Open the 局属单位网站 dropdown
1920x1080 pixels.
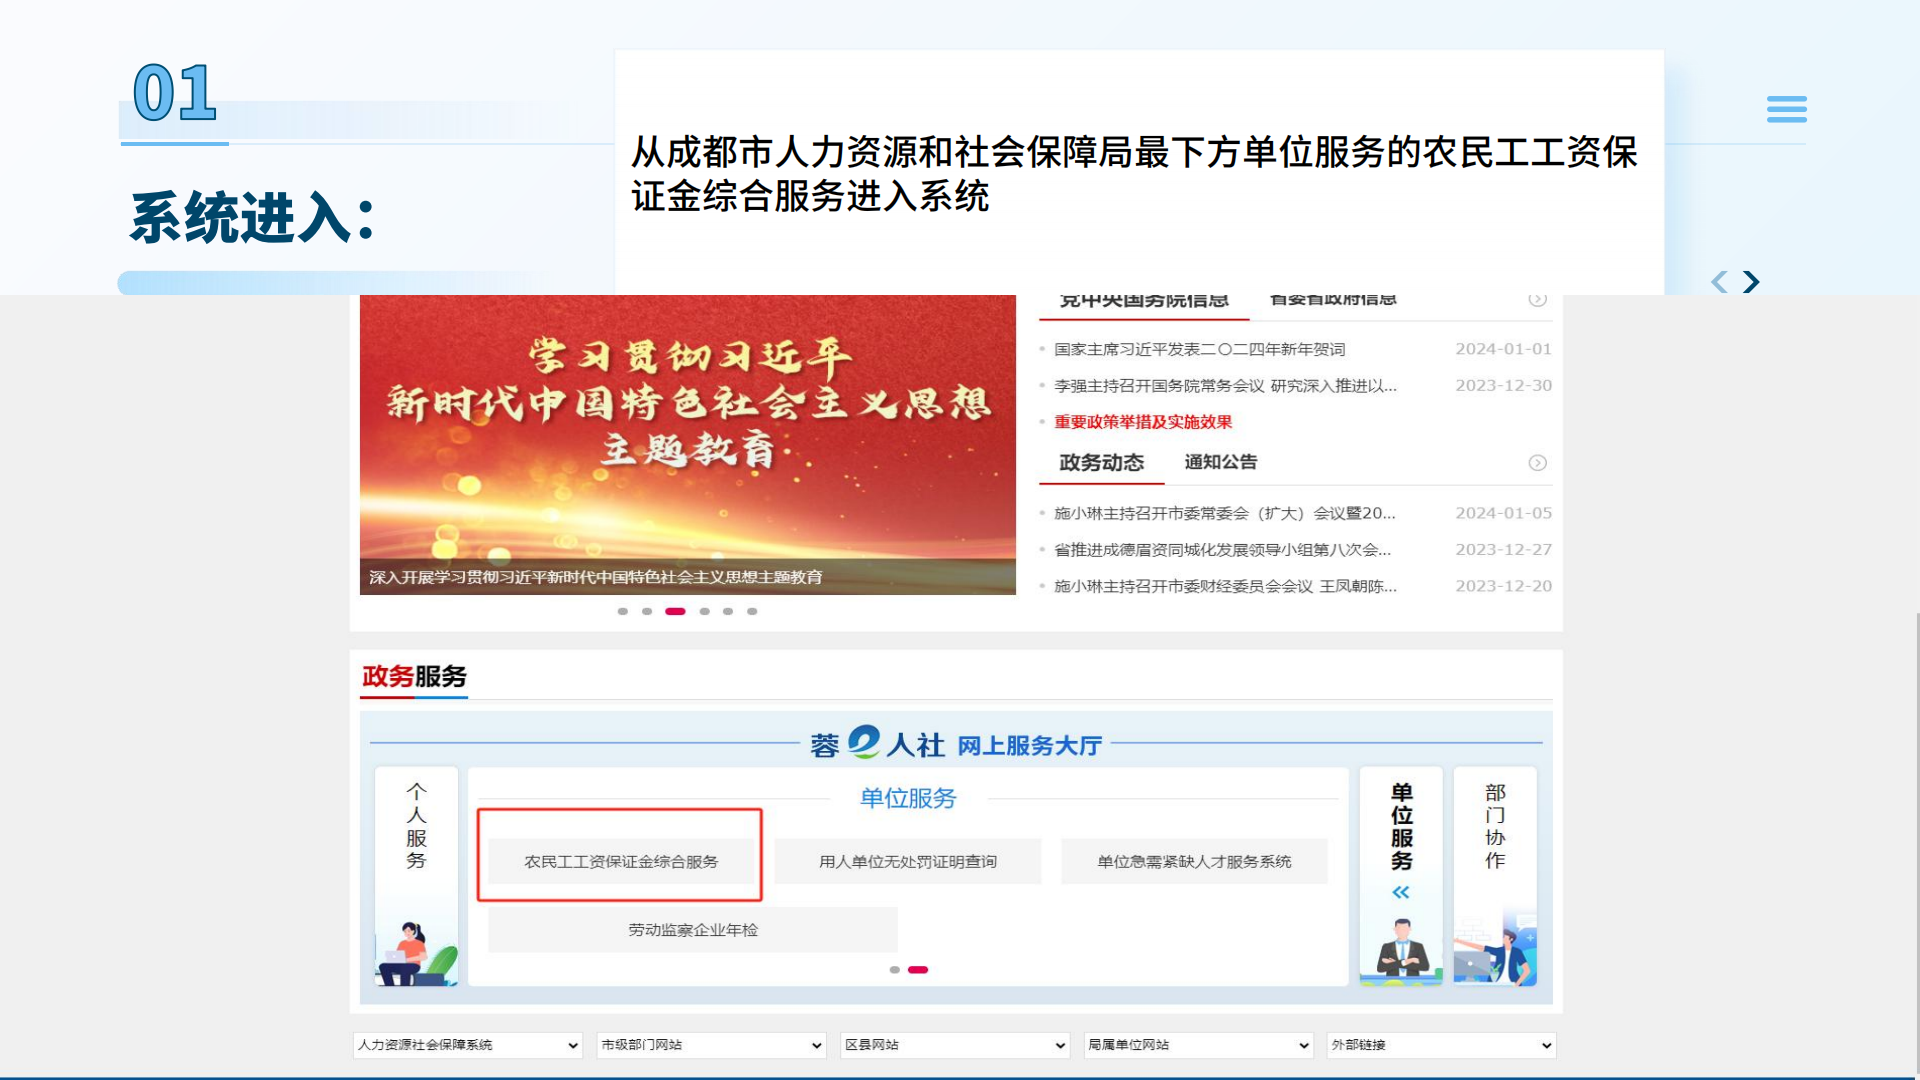[x=1198, y=1045]
